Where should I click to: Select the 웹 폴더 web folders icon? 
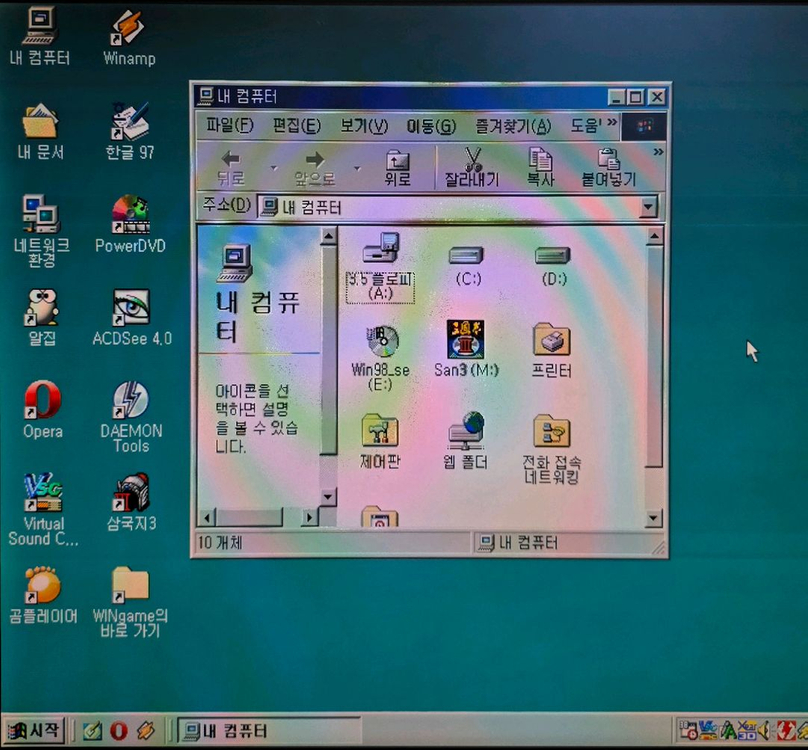466,431
